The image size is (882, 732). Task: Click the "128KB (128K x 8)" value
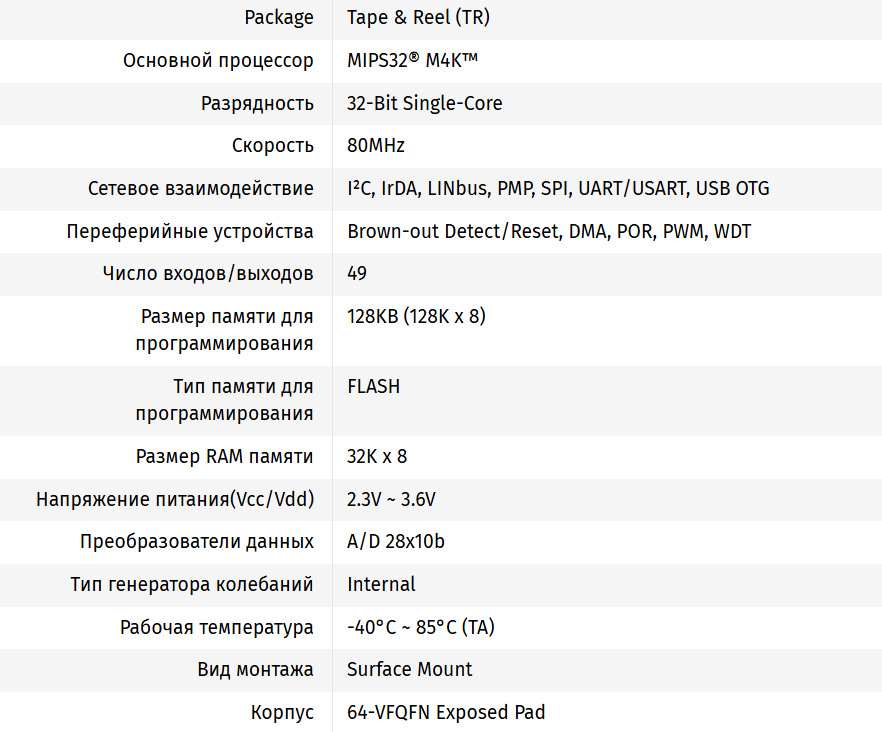(417, 316)
